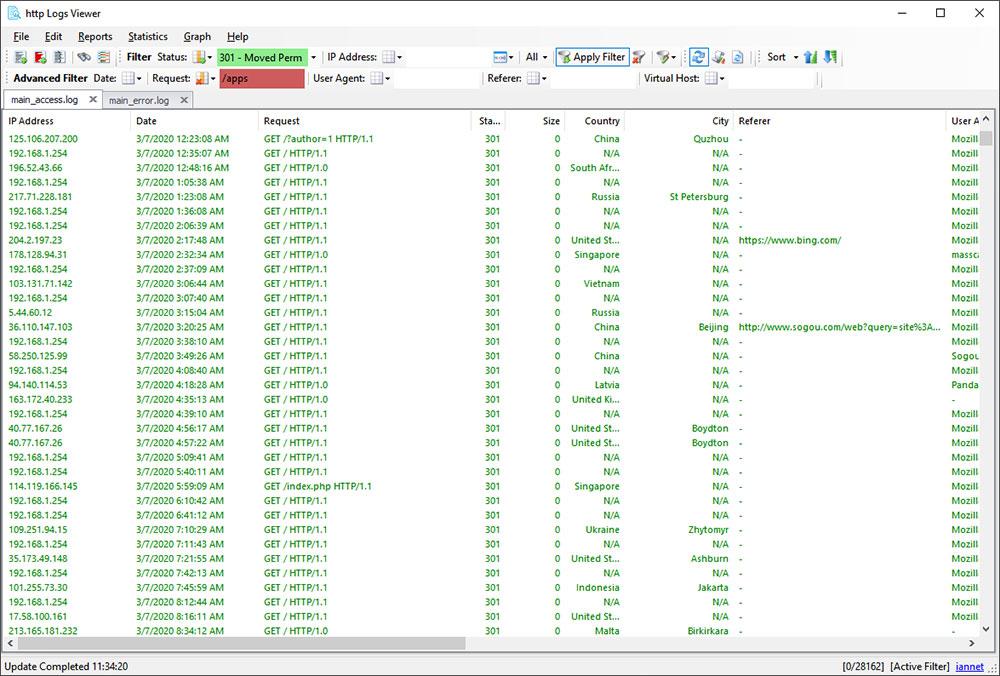Click the Referer column header
Screen dimensions: 1000x676
[x=840, y=121]
